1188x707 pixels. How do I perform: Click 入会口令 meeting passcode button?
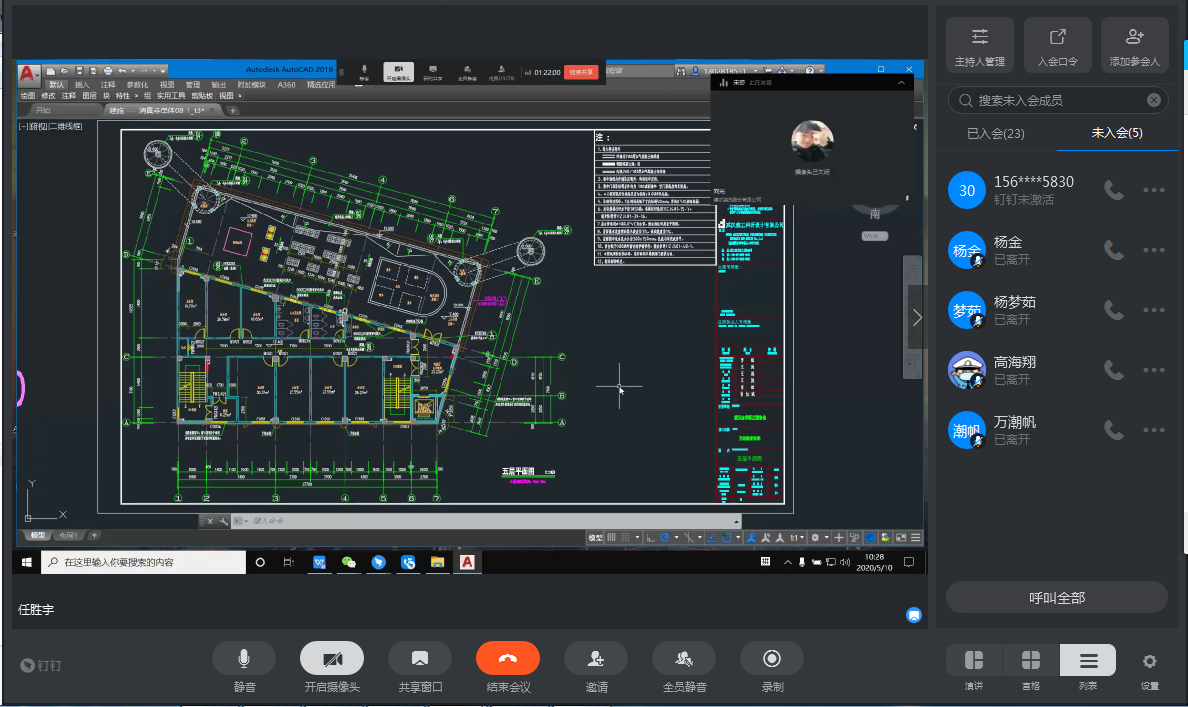(x=1057, y=45)
